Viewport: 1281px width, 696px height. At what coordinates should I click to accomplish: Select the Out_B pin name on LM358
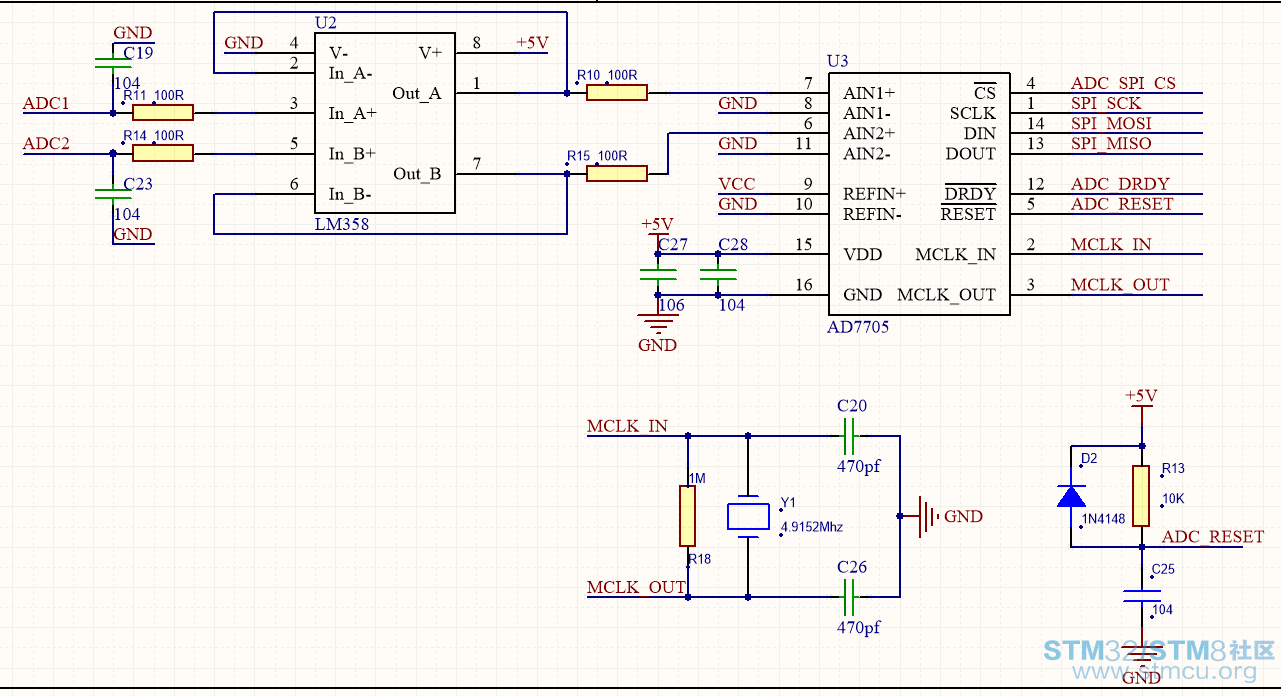pyautogui.click(x=417, y=174)
